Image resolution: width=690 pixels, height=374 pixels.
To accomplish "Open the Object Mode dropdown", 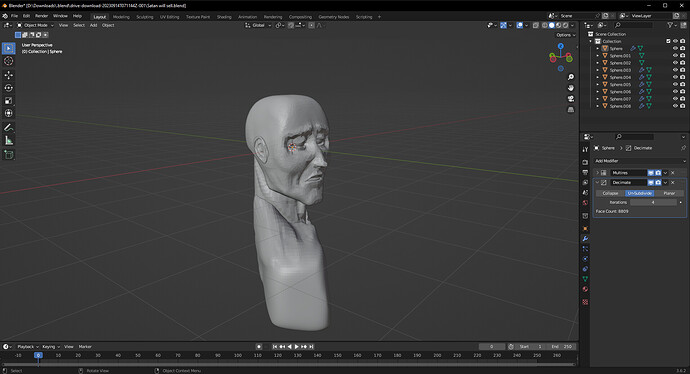I will point(35,26).
